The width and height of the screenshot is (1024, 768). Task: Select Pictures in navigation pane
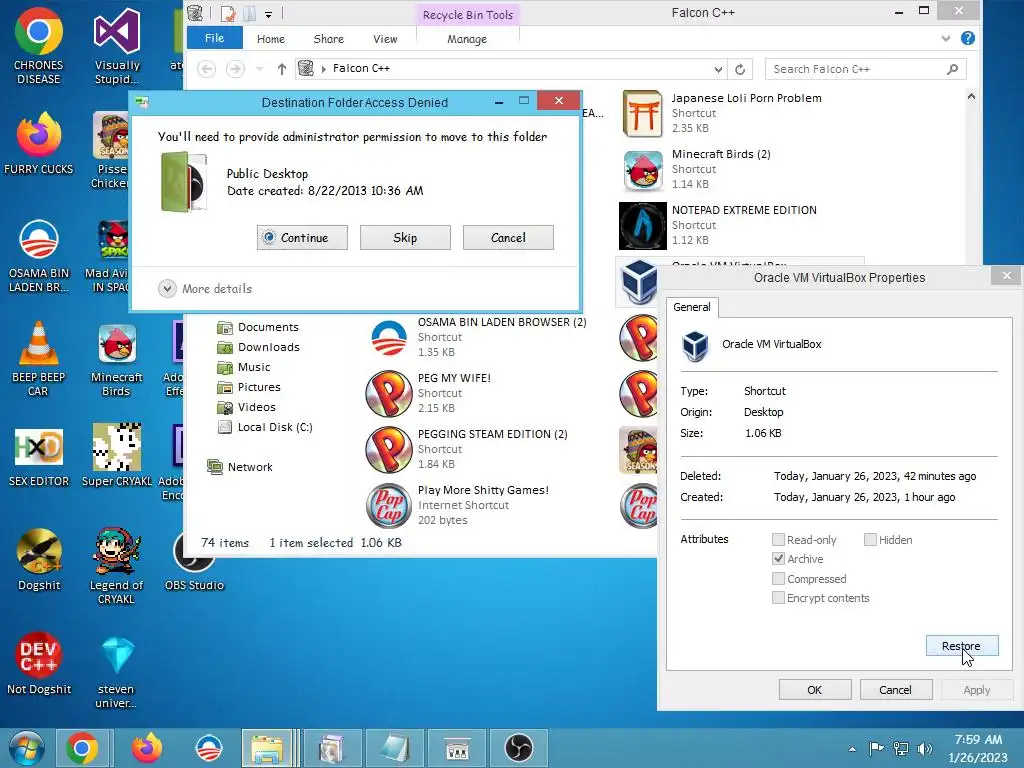pyautogui.click(x=249, y=387)
